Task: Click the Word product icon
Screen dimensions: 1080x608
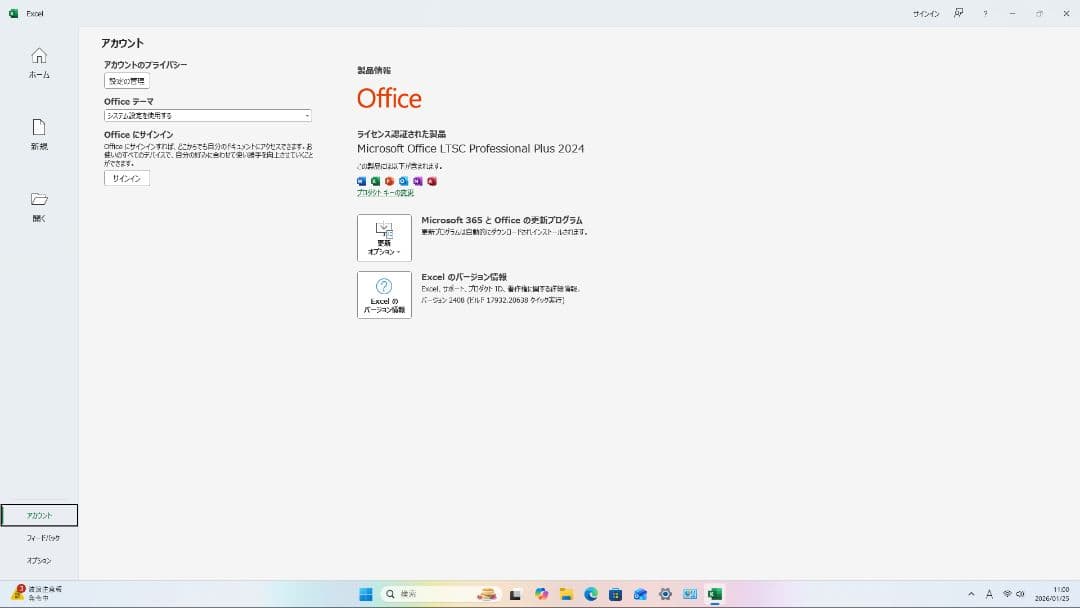Action: [362, 181]
